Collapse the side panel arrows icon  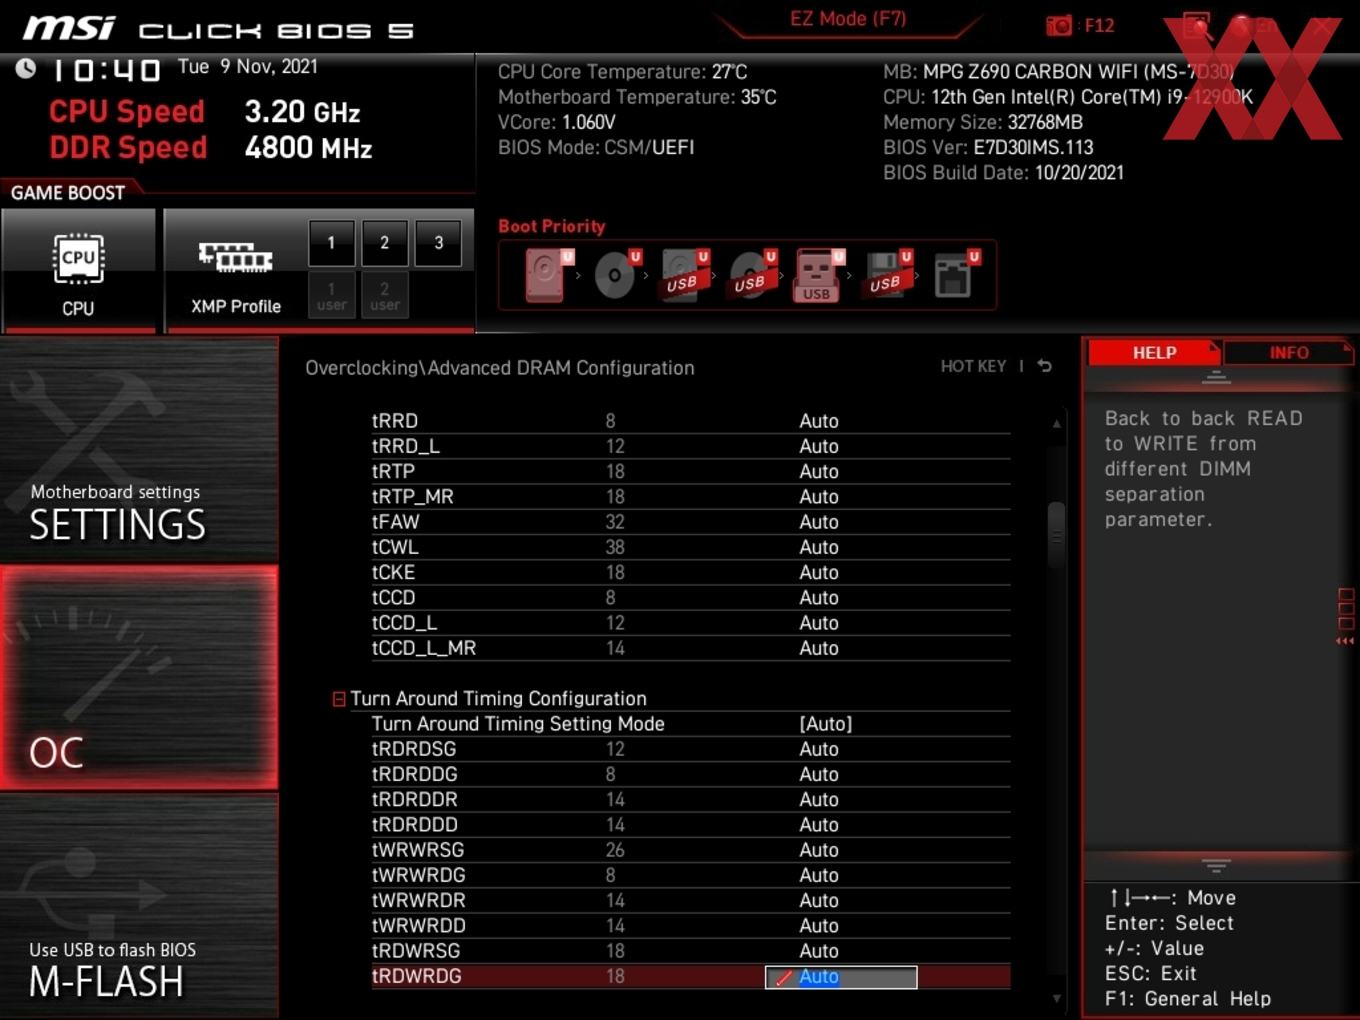click(x=1345, y=641)
